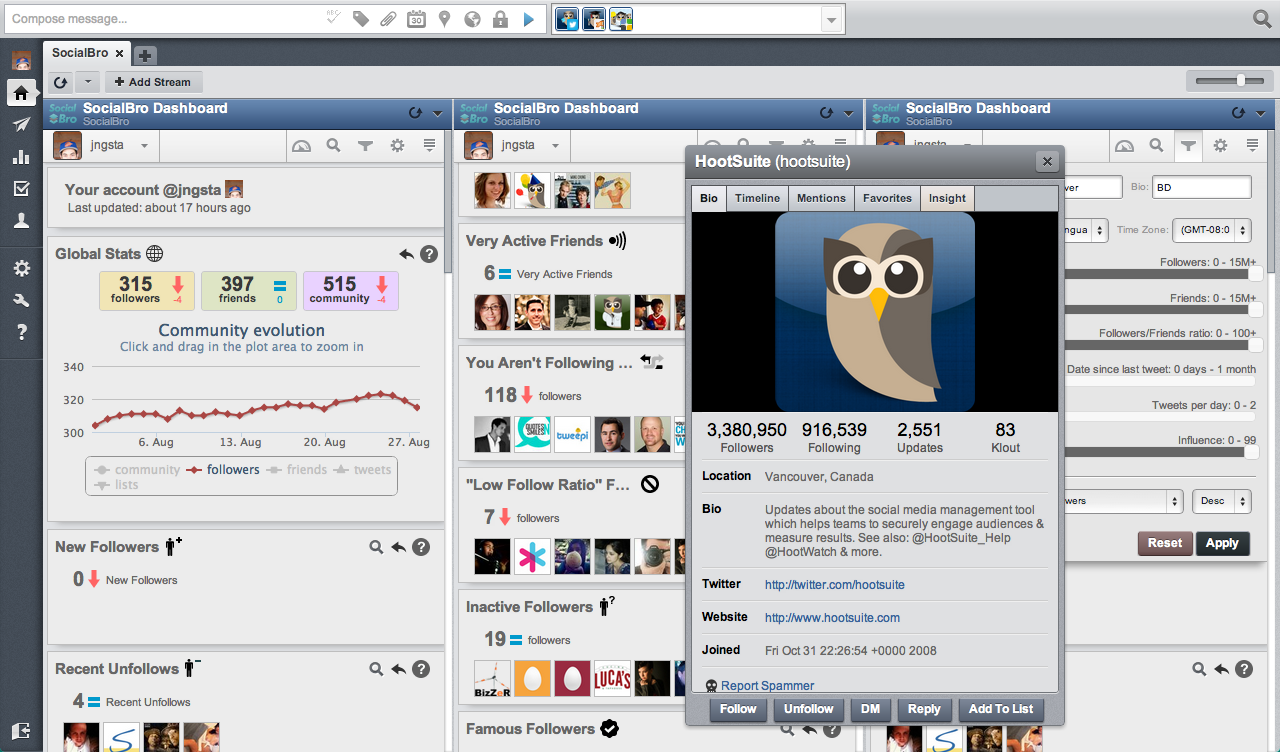Click the New Followers search icon
Viewport: 1280px width, 752px height.
(376, 547)
